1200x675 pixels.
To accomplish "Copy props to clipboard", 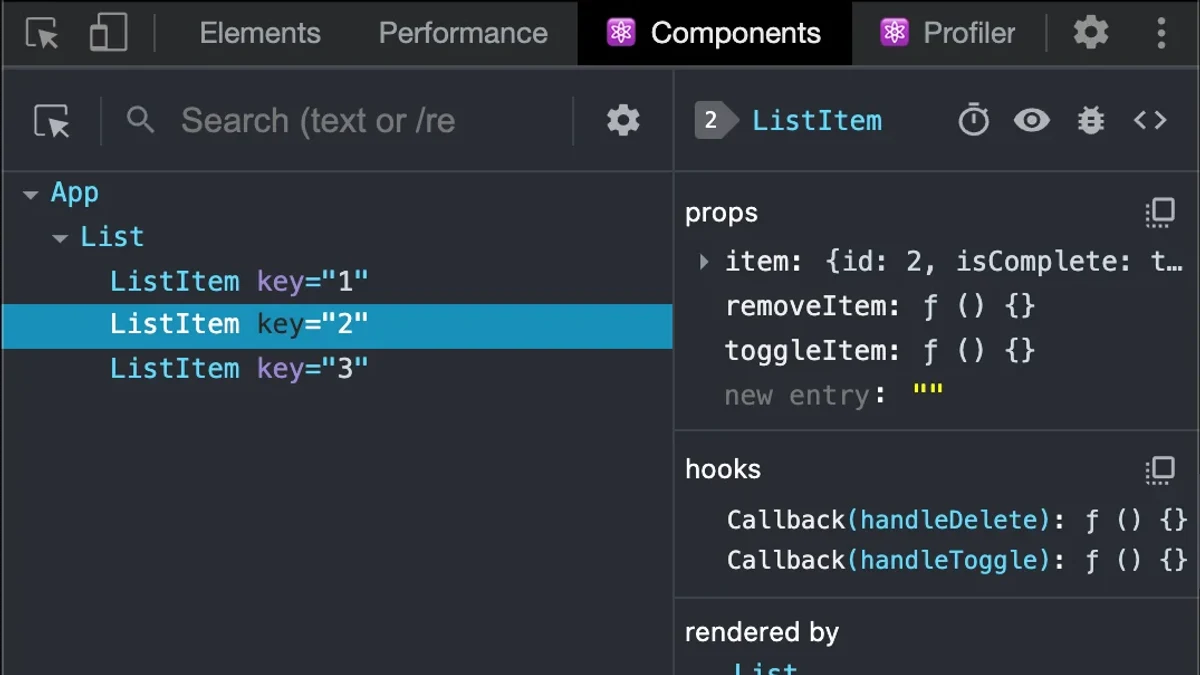I will 1160,212.
